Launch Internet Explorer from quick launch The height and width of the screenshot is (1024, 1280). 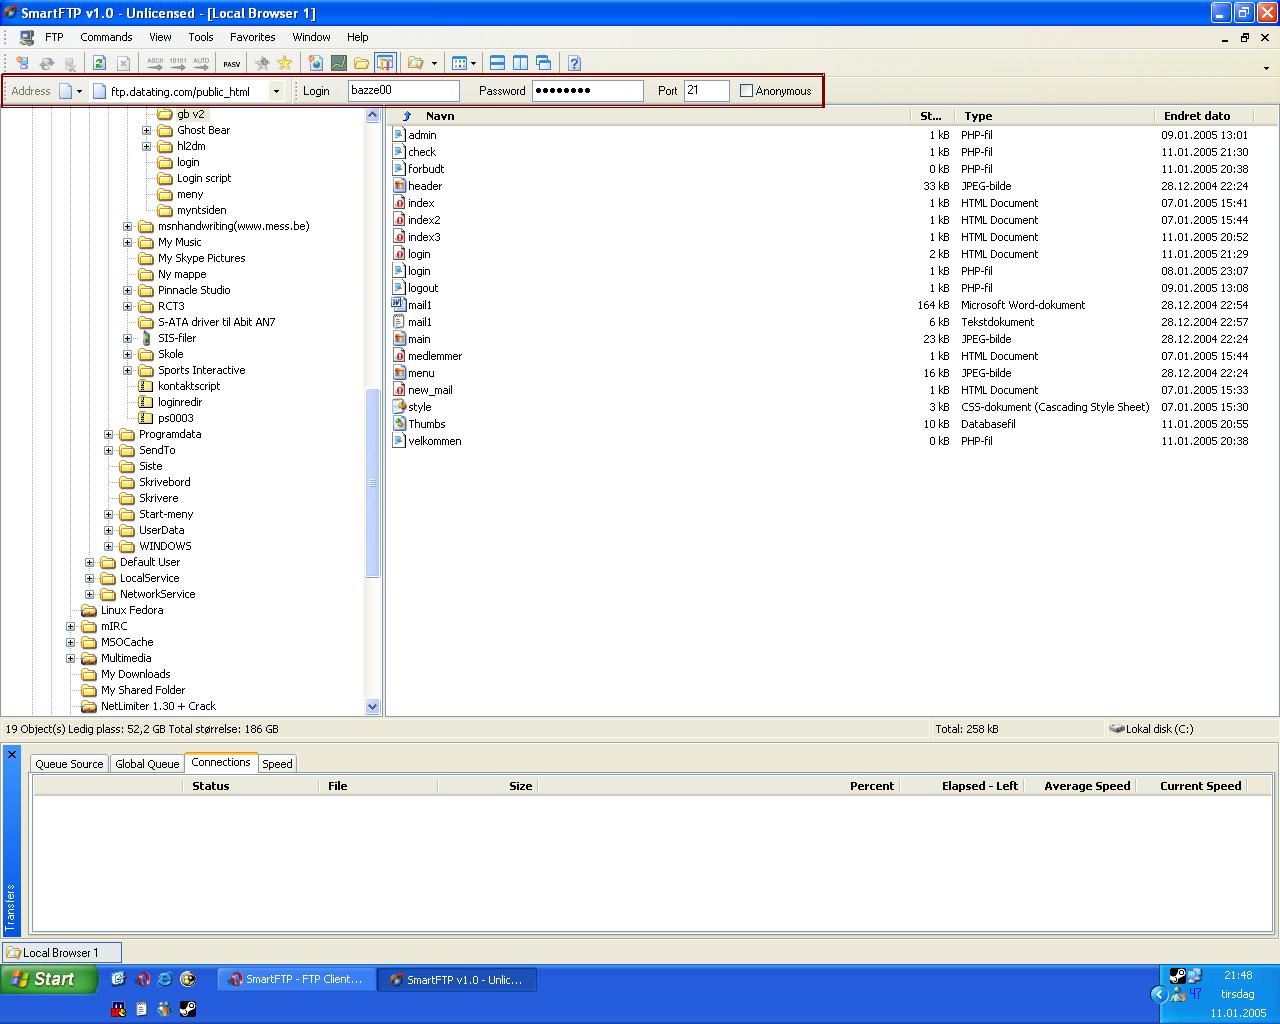point(164,979)
